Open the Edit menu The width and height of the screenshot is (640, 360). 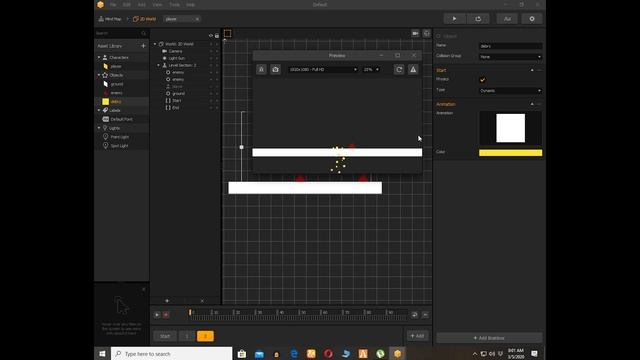pos(127,4)
